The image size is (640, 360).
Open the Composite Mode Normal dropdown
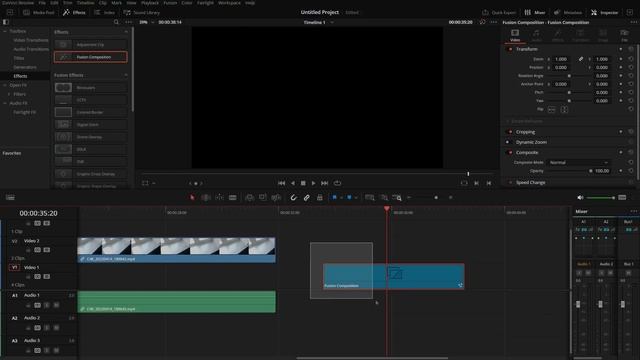point(578,162)
